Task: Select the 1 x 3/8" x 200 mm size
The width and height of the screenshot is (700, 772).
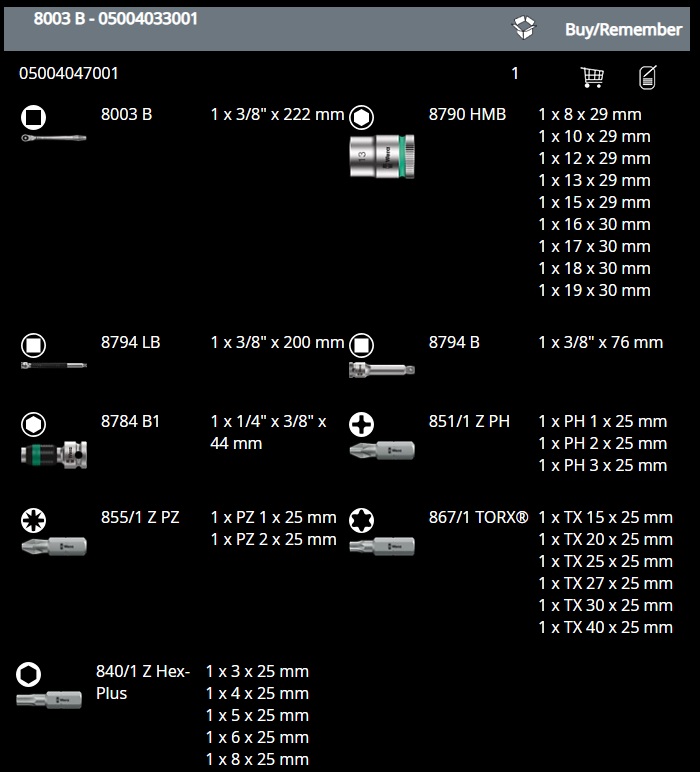Action: [x=277, y=342]
